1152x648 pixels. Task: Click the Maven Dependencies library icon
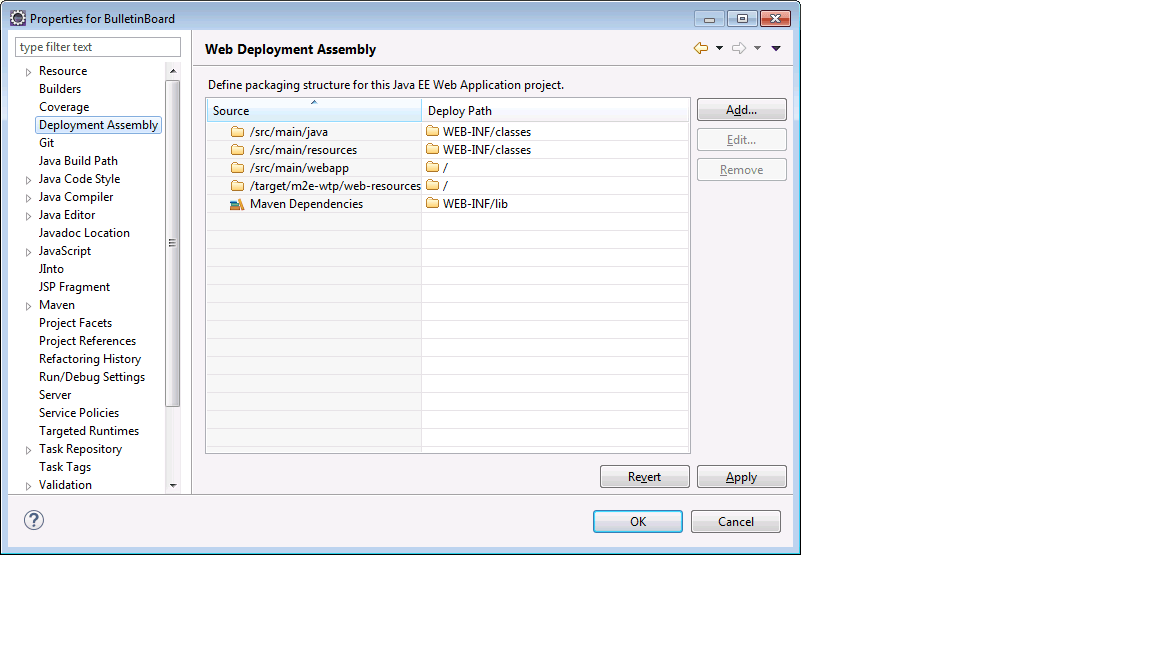tap(237, 204)
